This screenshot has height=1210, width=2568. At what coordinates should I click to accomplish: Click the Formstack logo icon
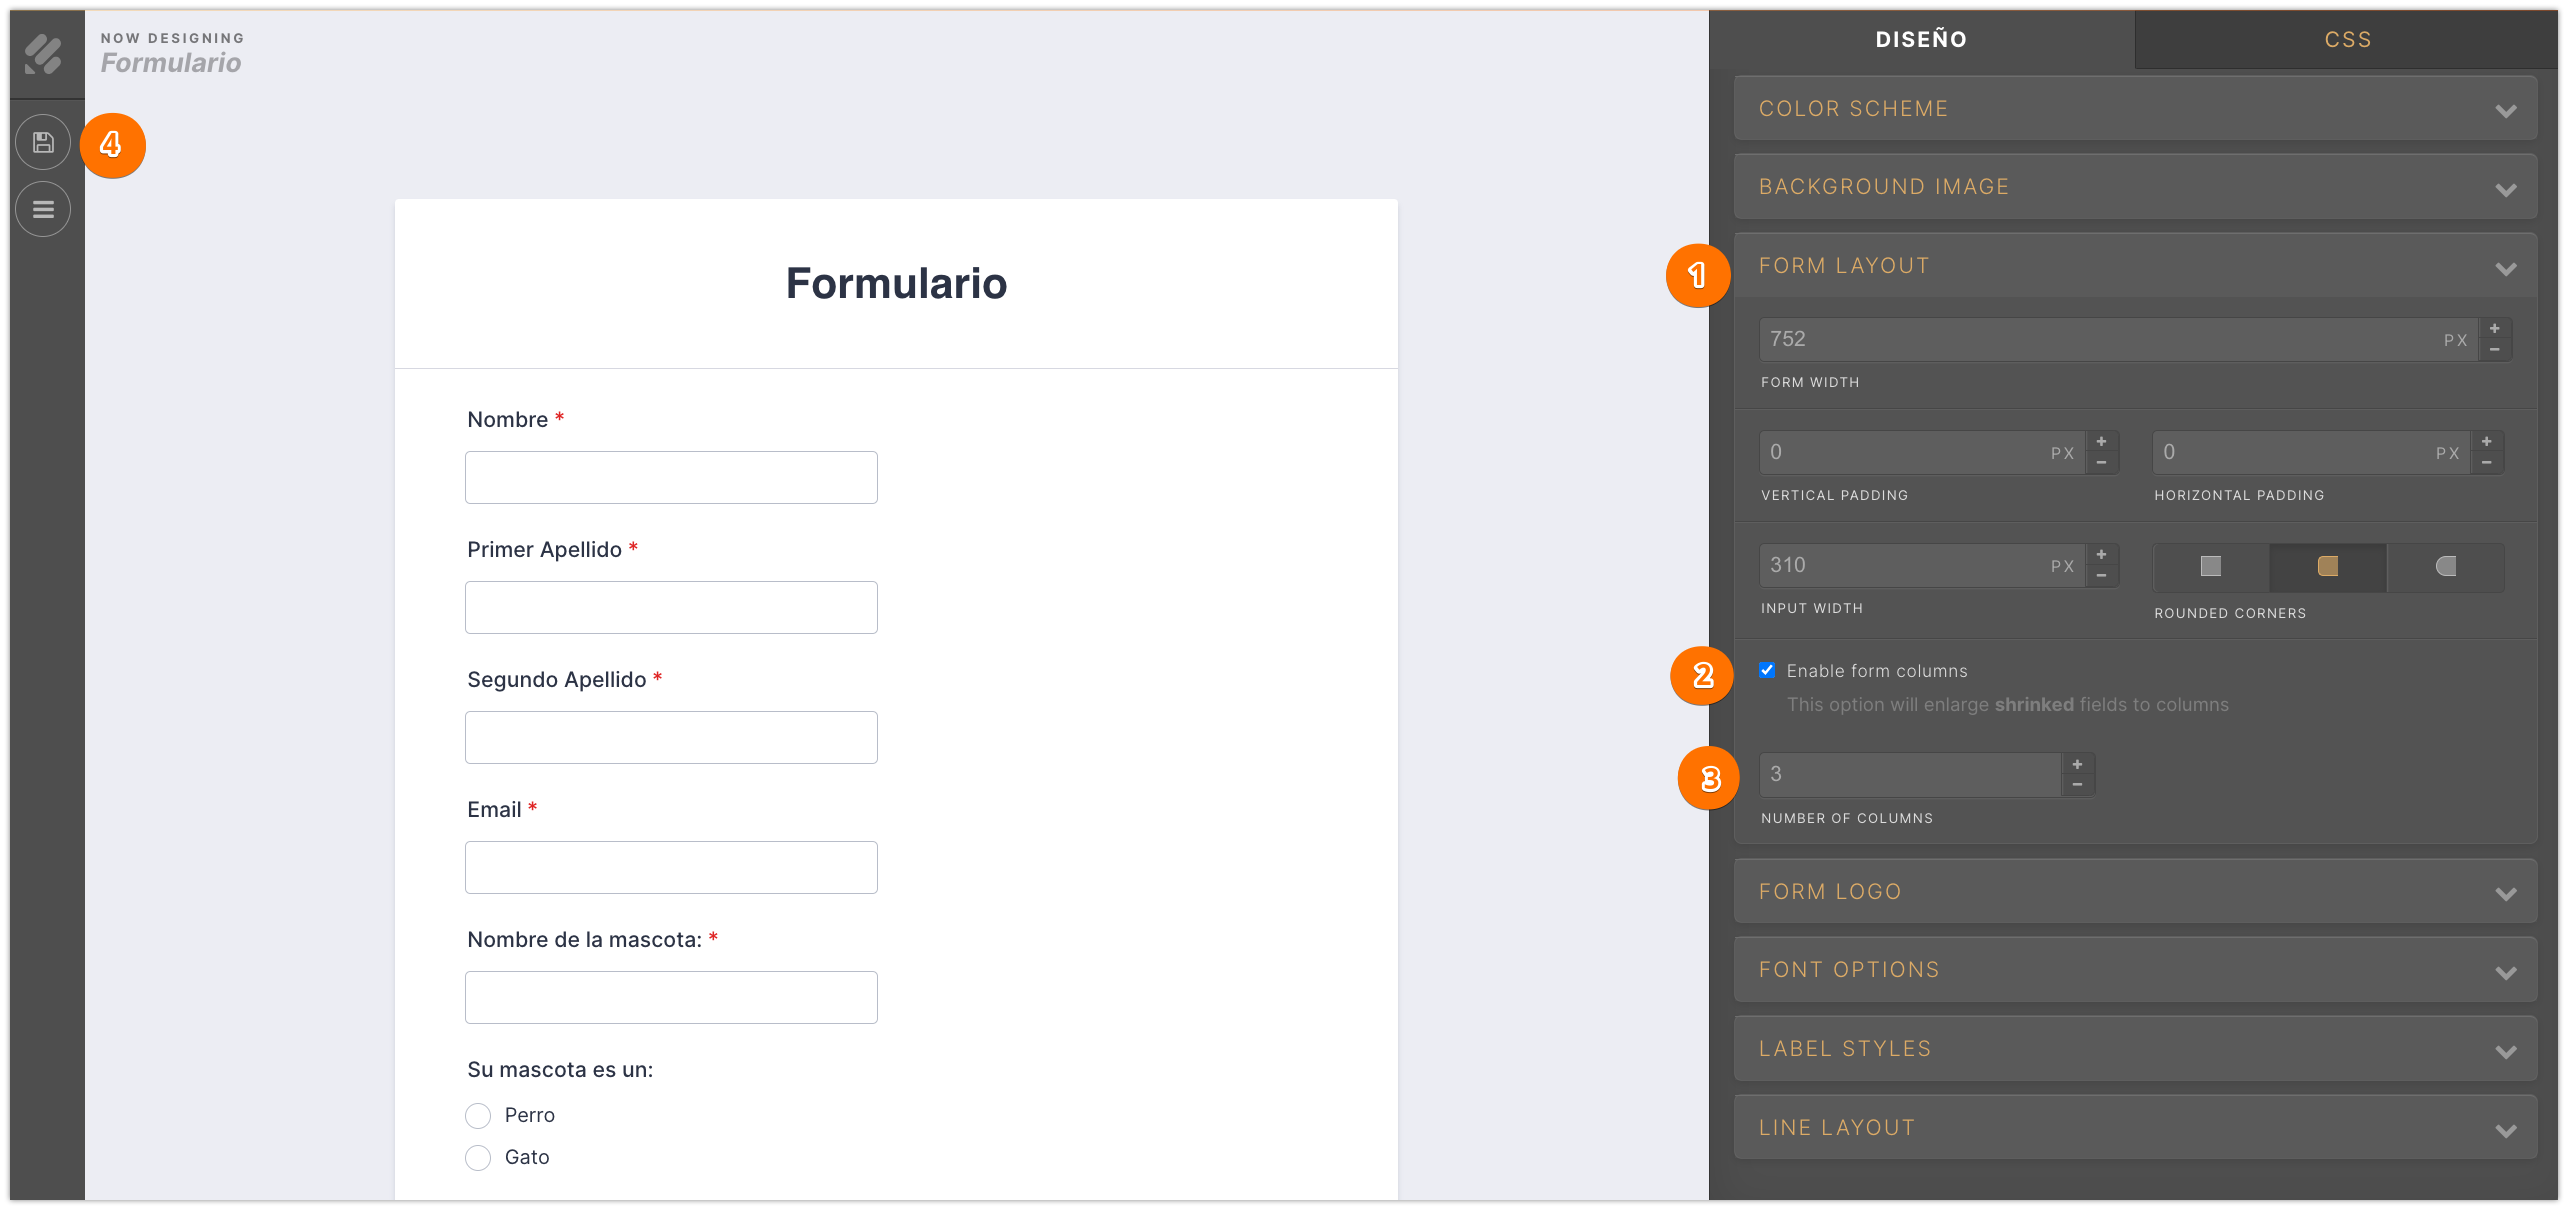pos(43,55)
